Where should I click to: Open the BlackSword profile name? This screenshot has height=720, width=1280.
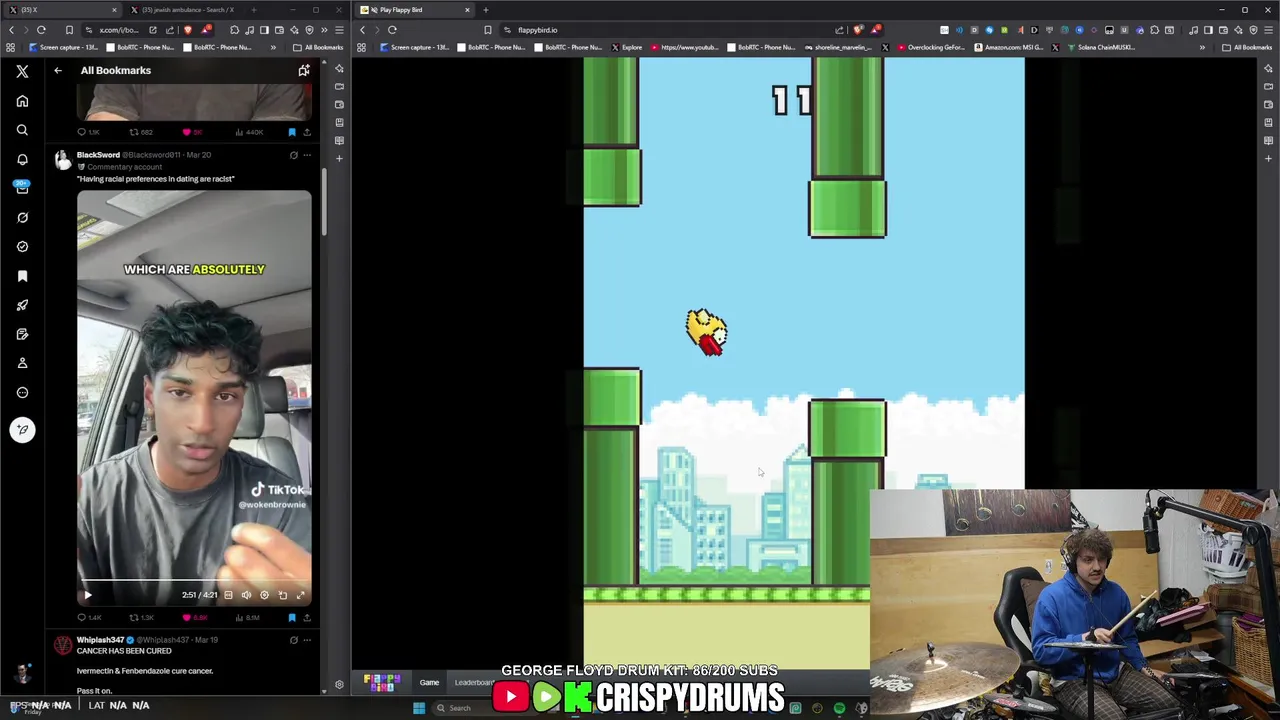(98, 155)
